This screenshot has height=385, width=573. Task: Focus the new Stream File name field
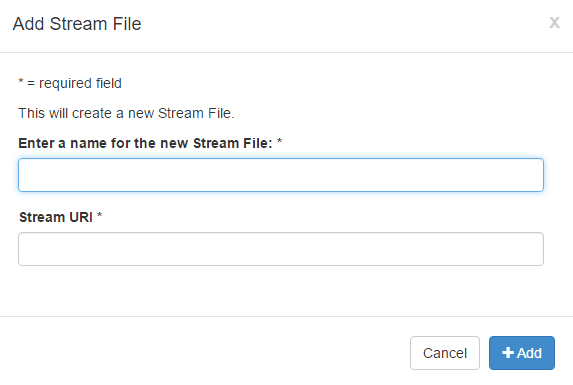[x=281, y=175]
